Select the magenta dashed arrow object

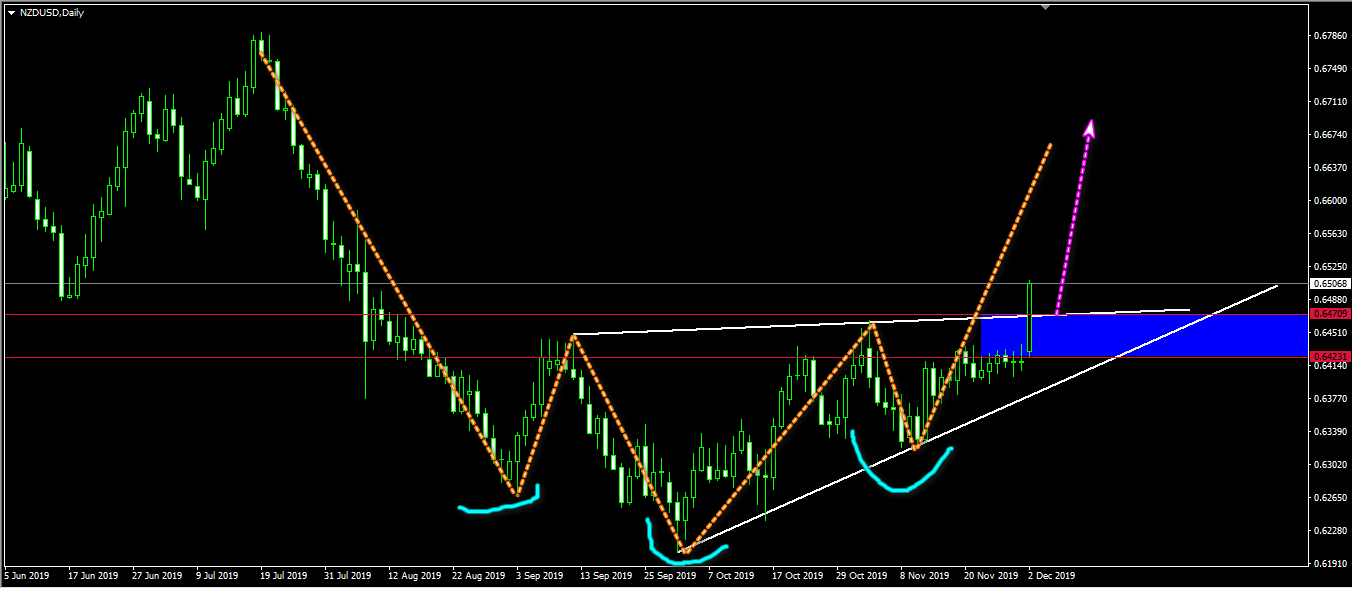point(1075,215)
